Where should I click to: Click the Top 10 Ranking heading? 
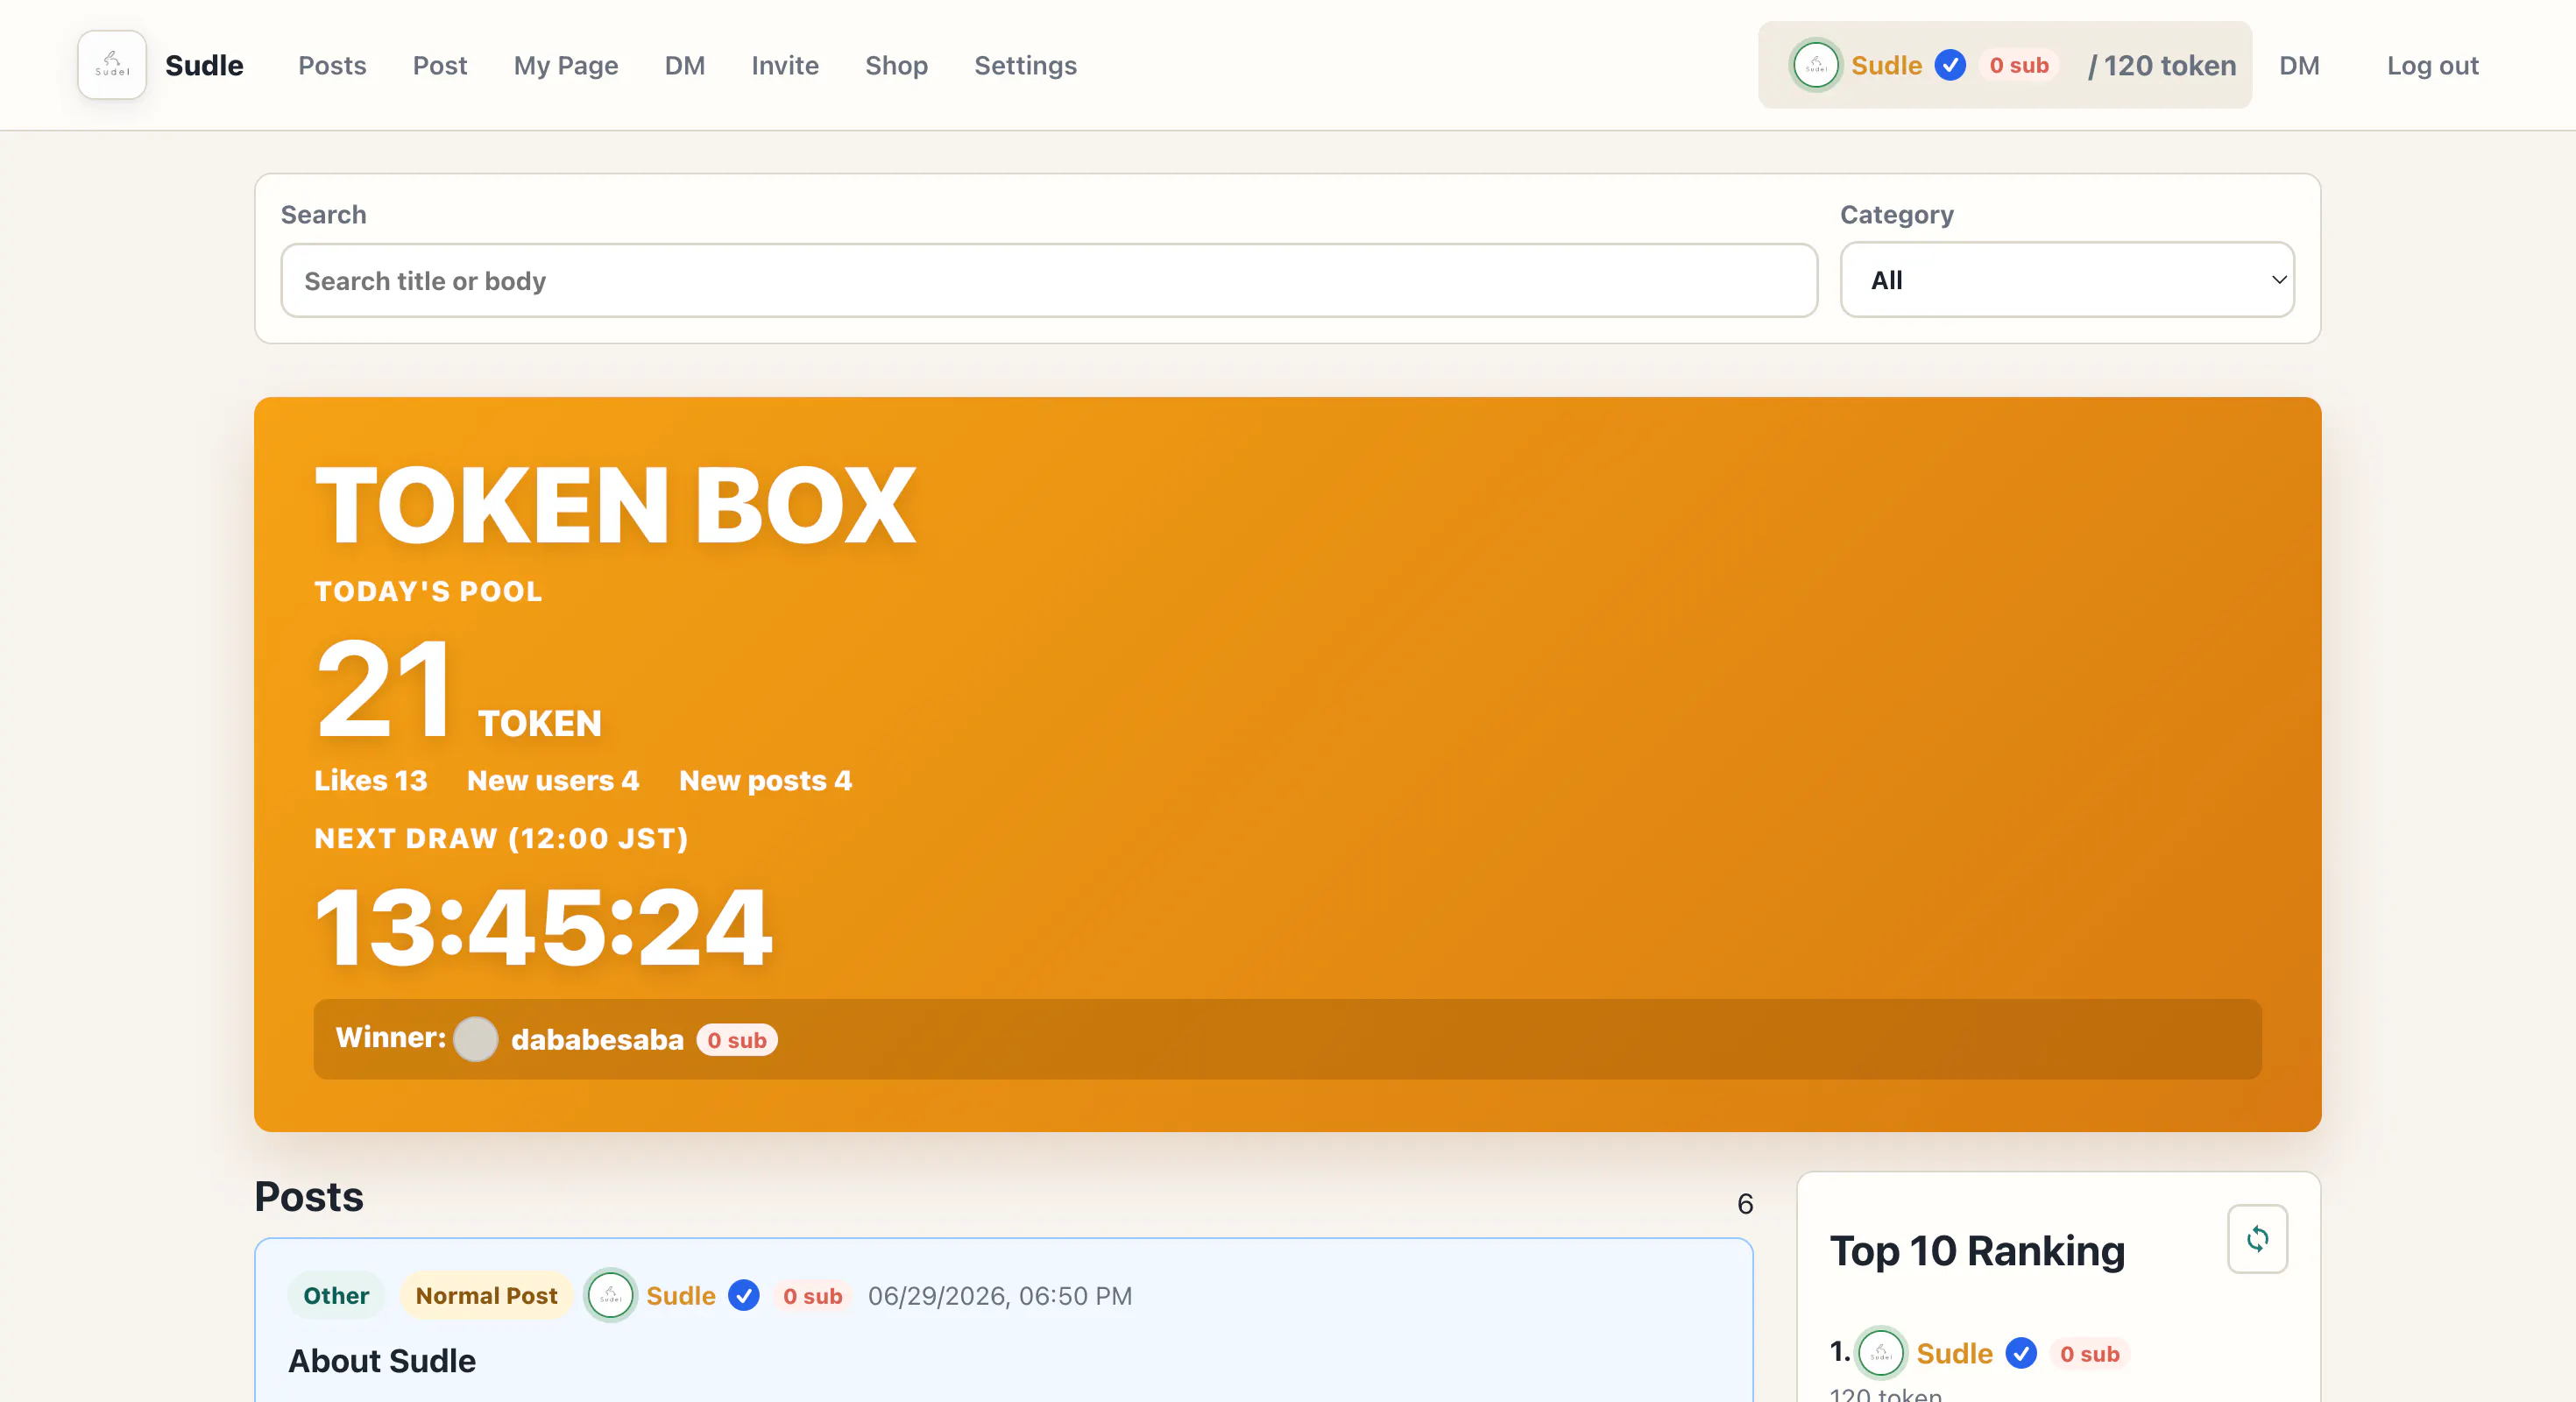coord(1977,1251)
